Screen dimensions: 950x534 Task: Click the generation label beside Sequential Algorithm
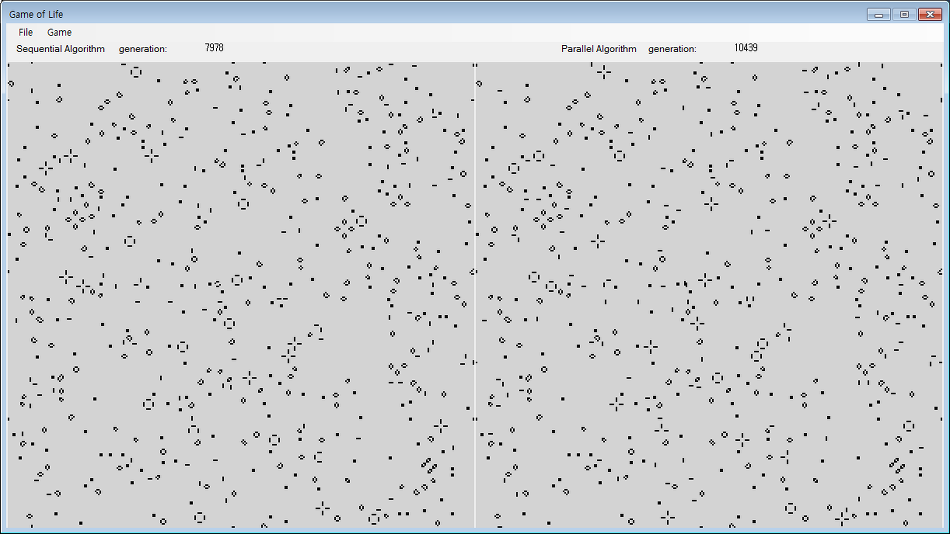coord(143,48)
